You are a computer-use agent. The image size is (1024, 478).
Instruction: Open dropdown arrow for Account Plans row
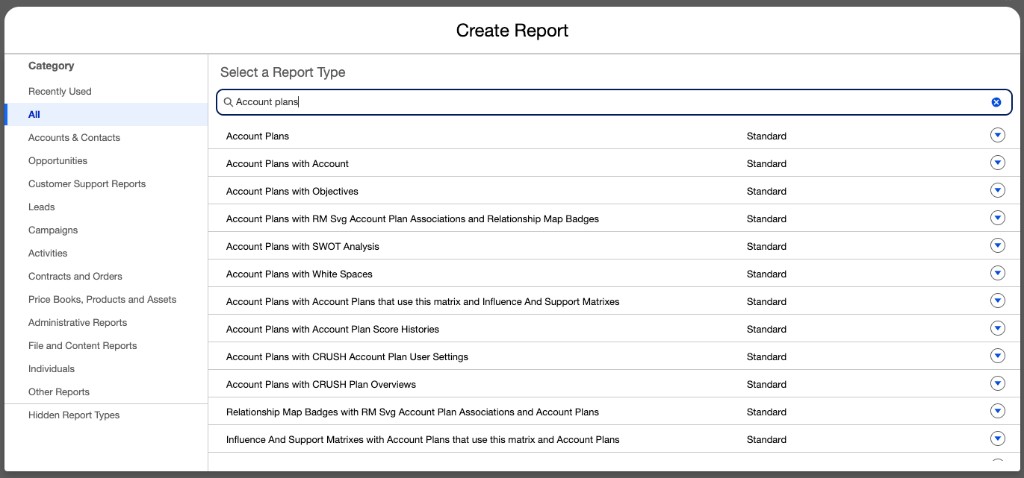tap(997, 135)
